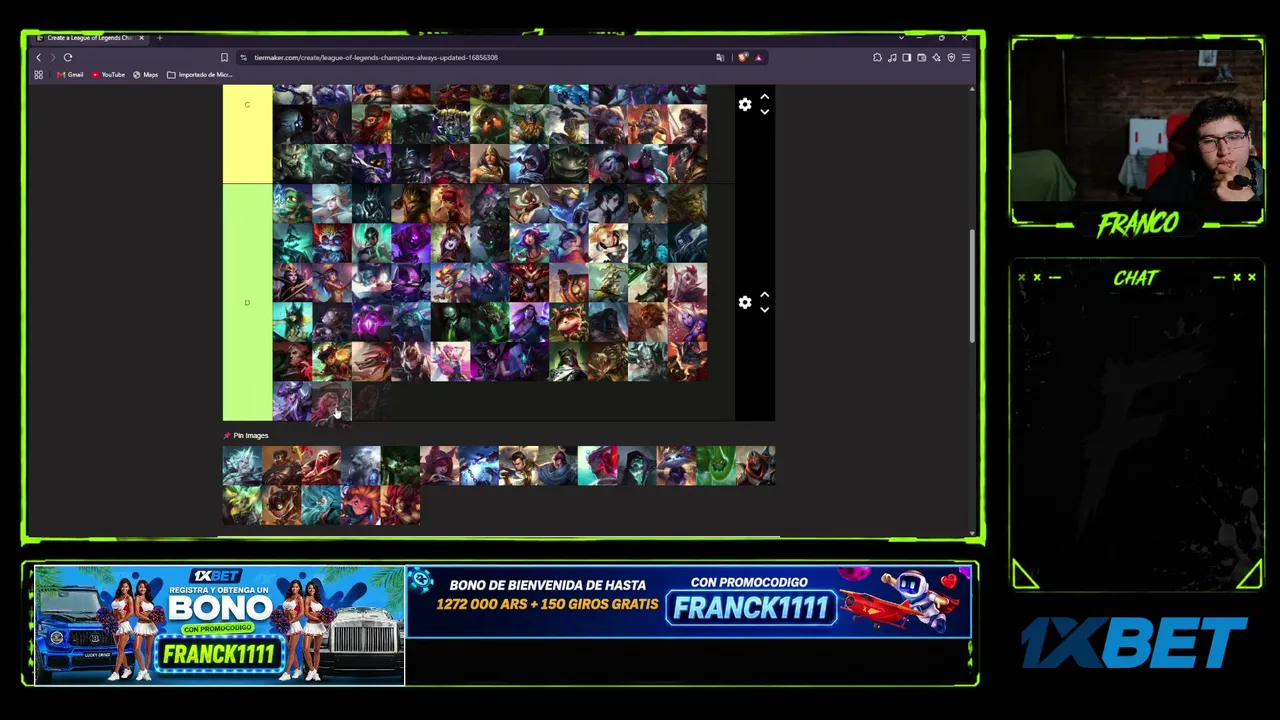Open the Gmail bookmark

pos(70,75)
